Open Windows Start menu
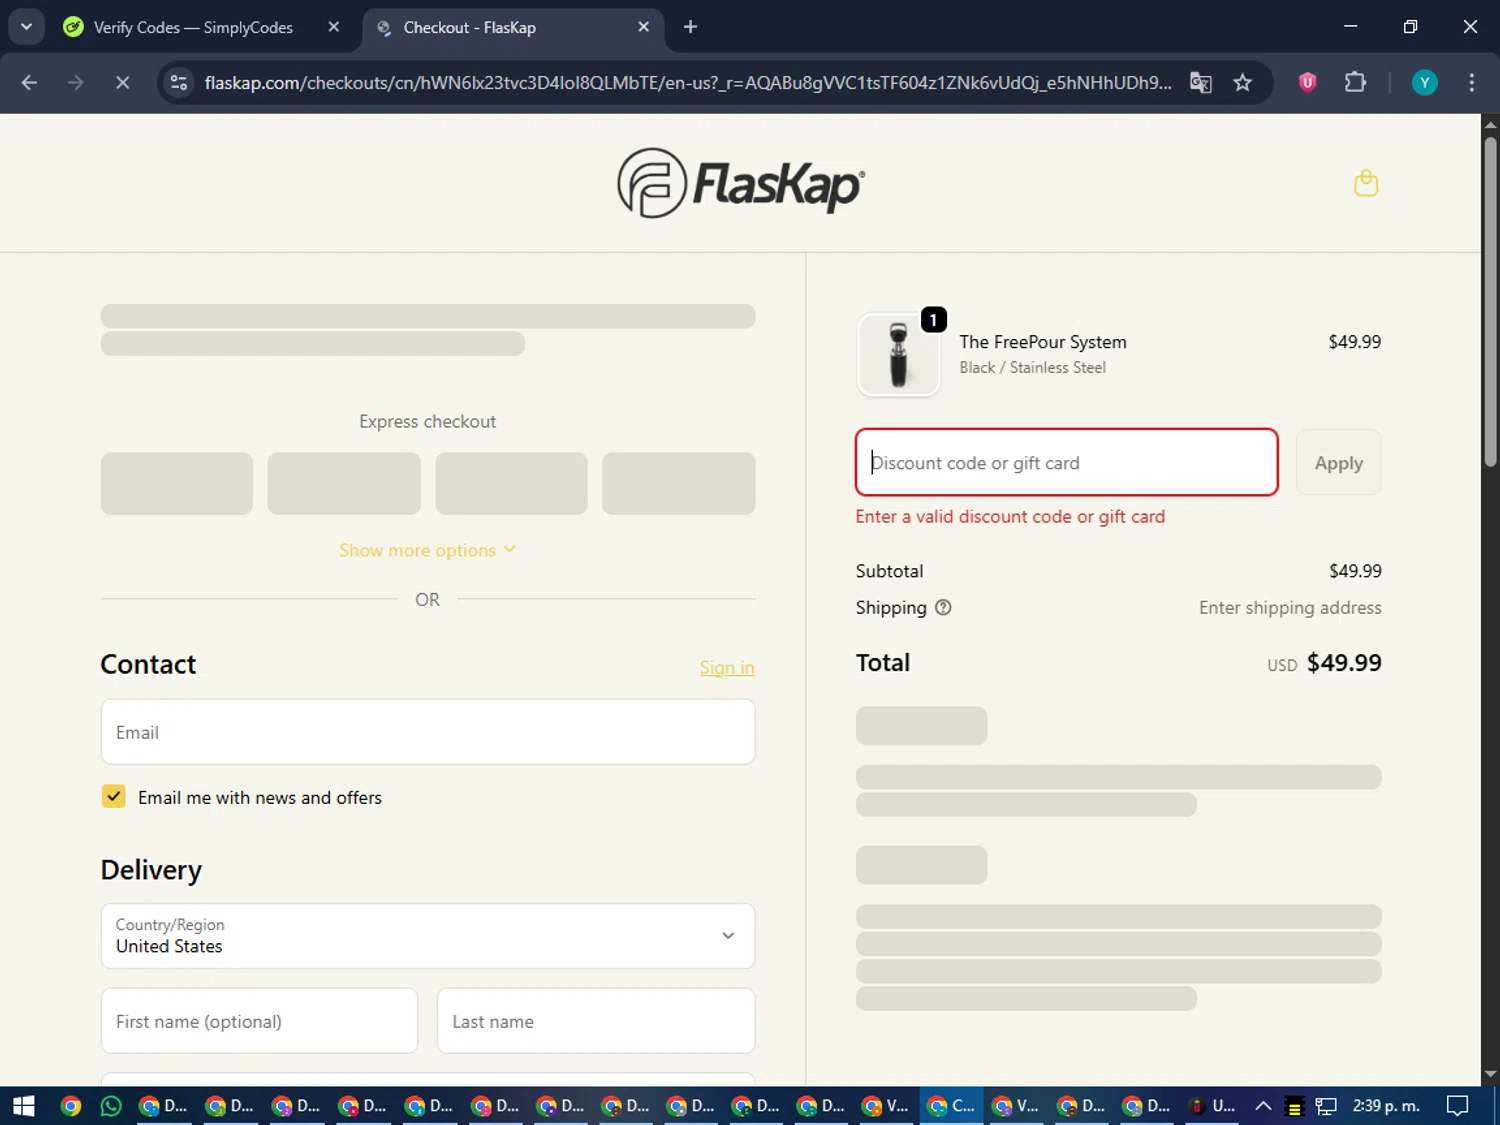Screen dimensions: 1500x1125 coord(24,1106)
